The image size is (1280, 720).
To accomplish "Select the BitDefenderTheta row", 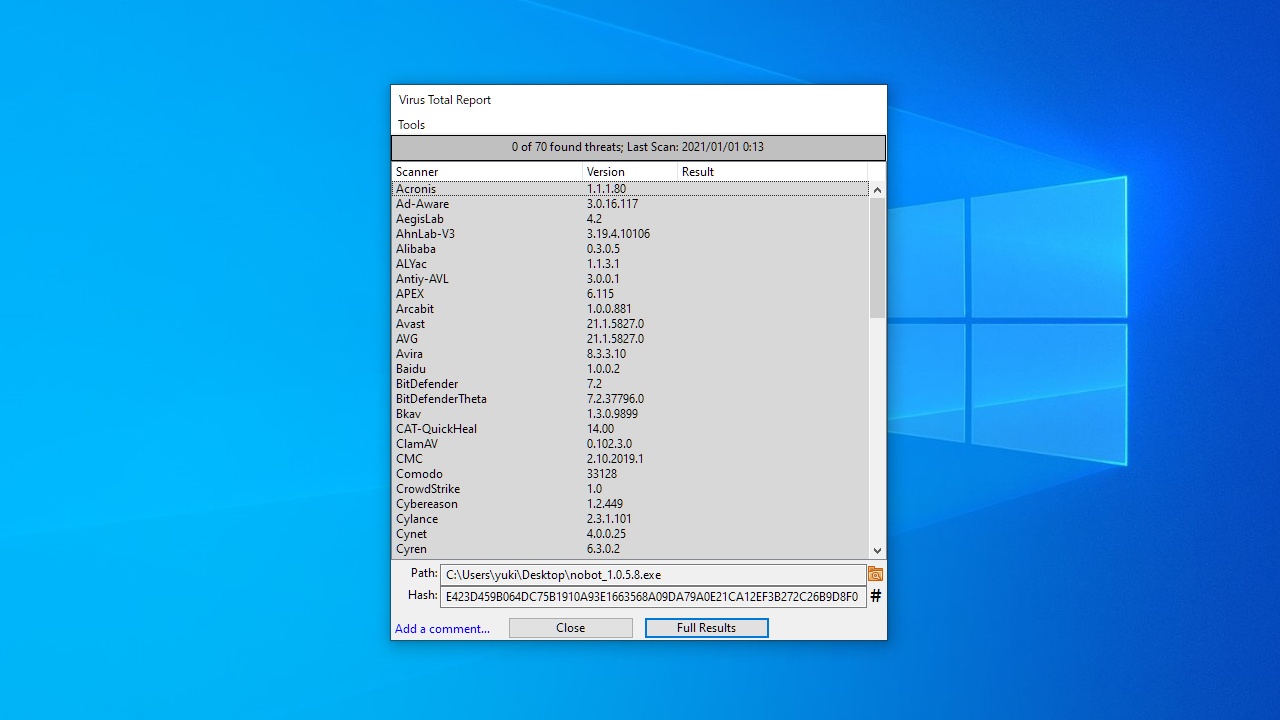I will (630, 399).
